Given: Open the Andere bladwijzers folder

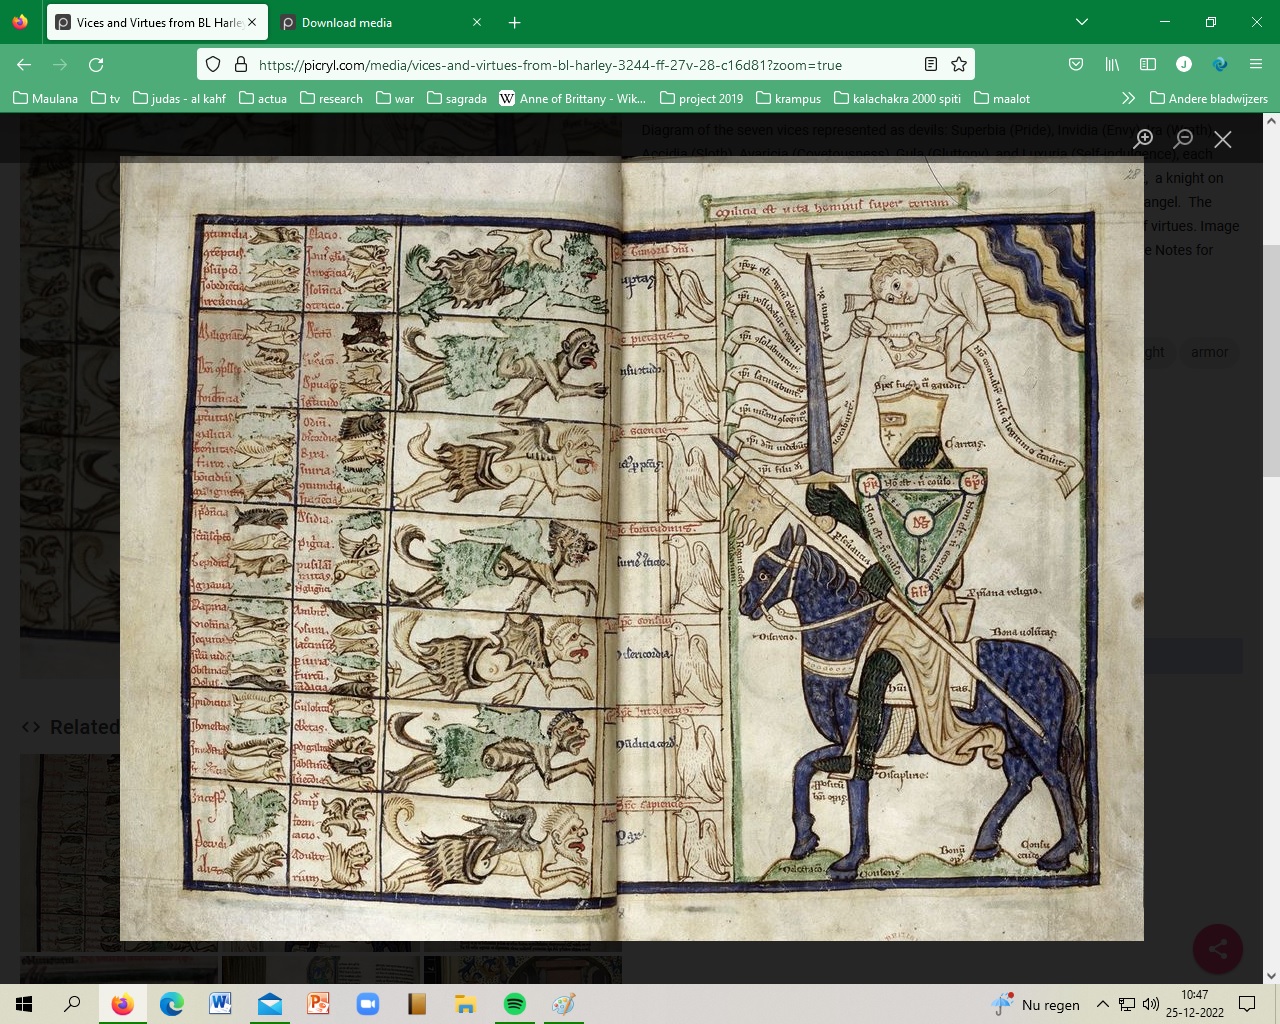Looking at the screenshot, I should (x=1209, y=98).
